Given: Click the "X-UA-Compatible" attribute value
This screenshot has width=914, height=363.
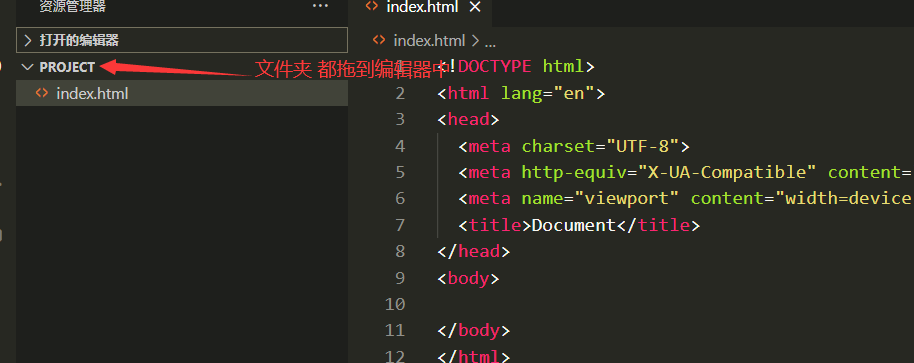Looking at the screenshot, I should 727,172.
